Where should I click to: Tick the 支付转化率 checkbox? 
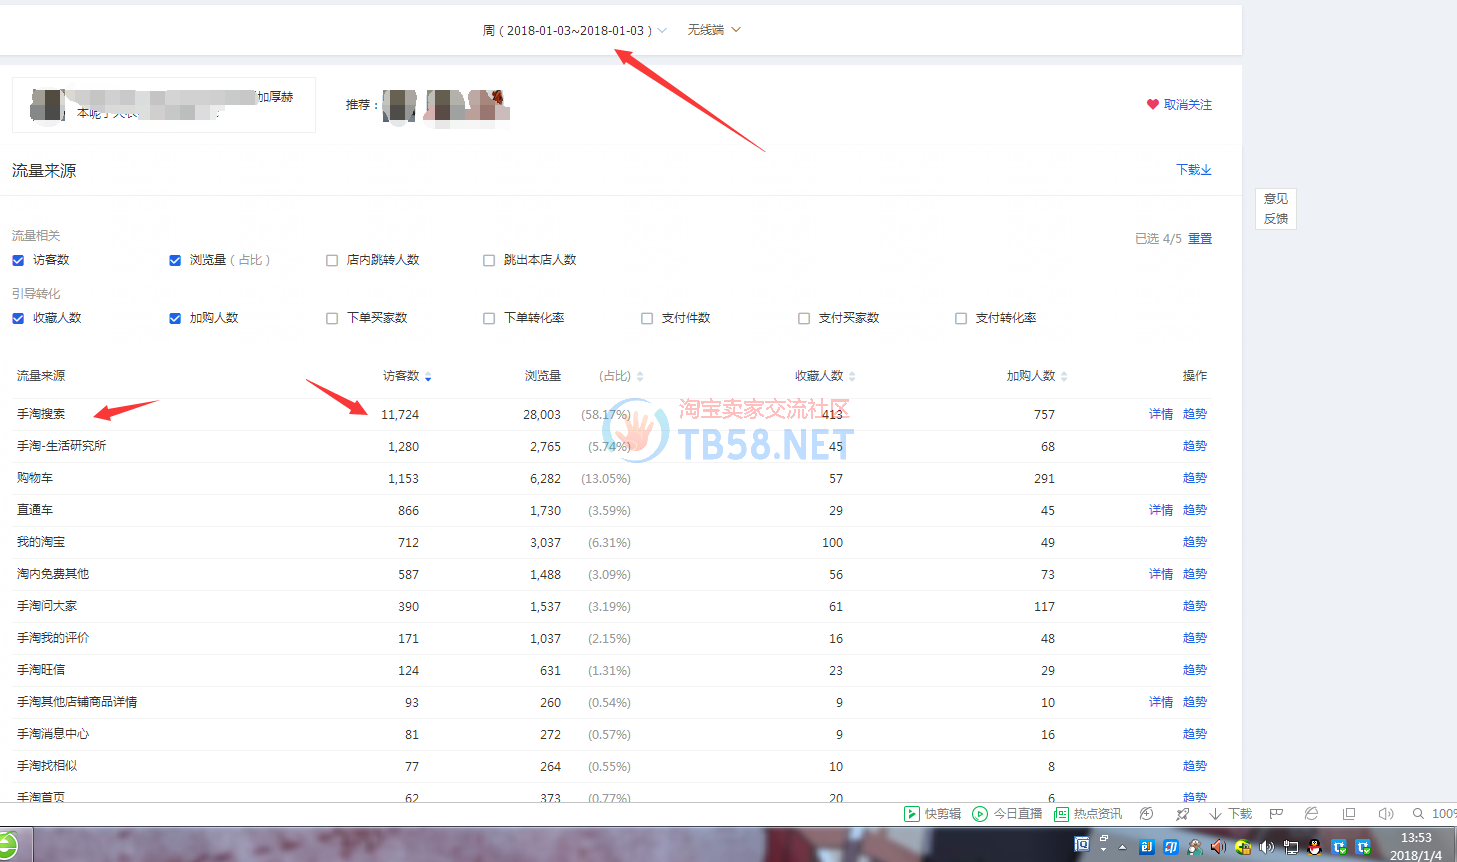(x=961, y=318)
